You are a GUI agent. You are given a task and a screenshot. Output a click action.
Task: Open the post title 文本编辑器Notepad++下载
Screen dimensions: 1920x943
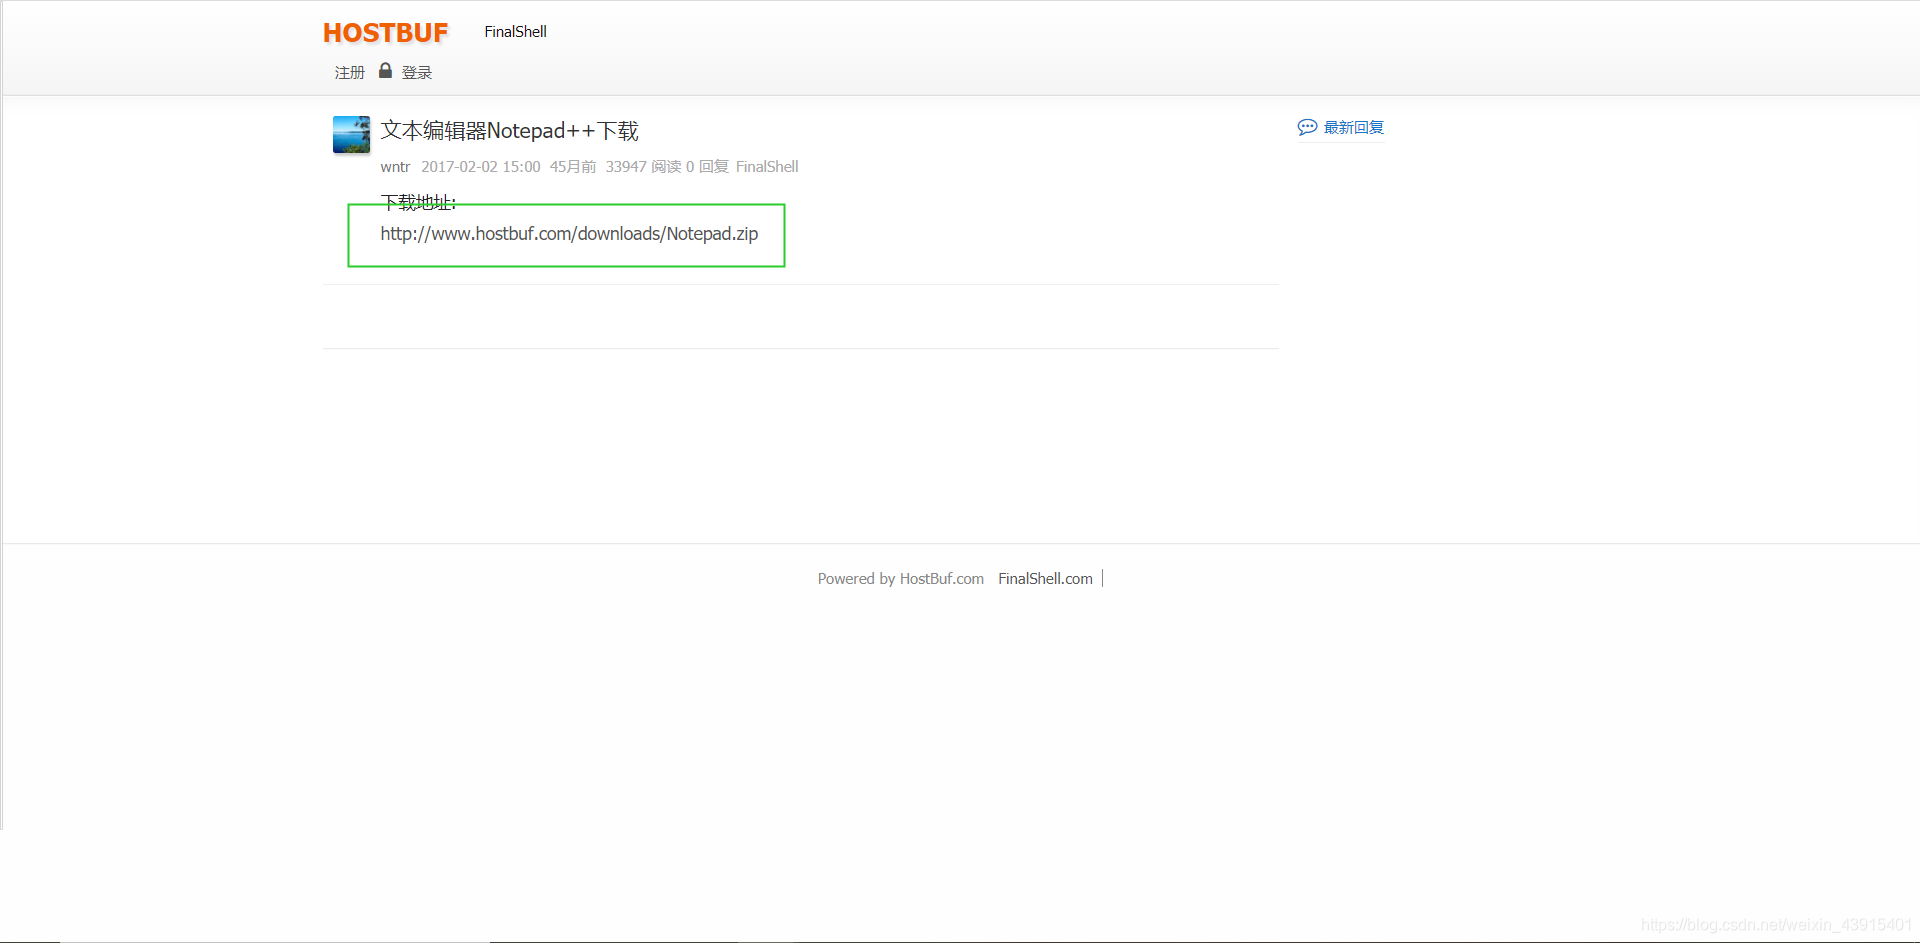tap(509, 131)
